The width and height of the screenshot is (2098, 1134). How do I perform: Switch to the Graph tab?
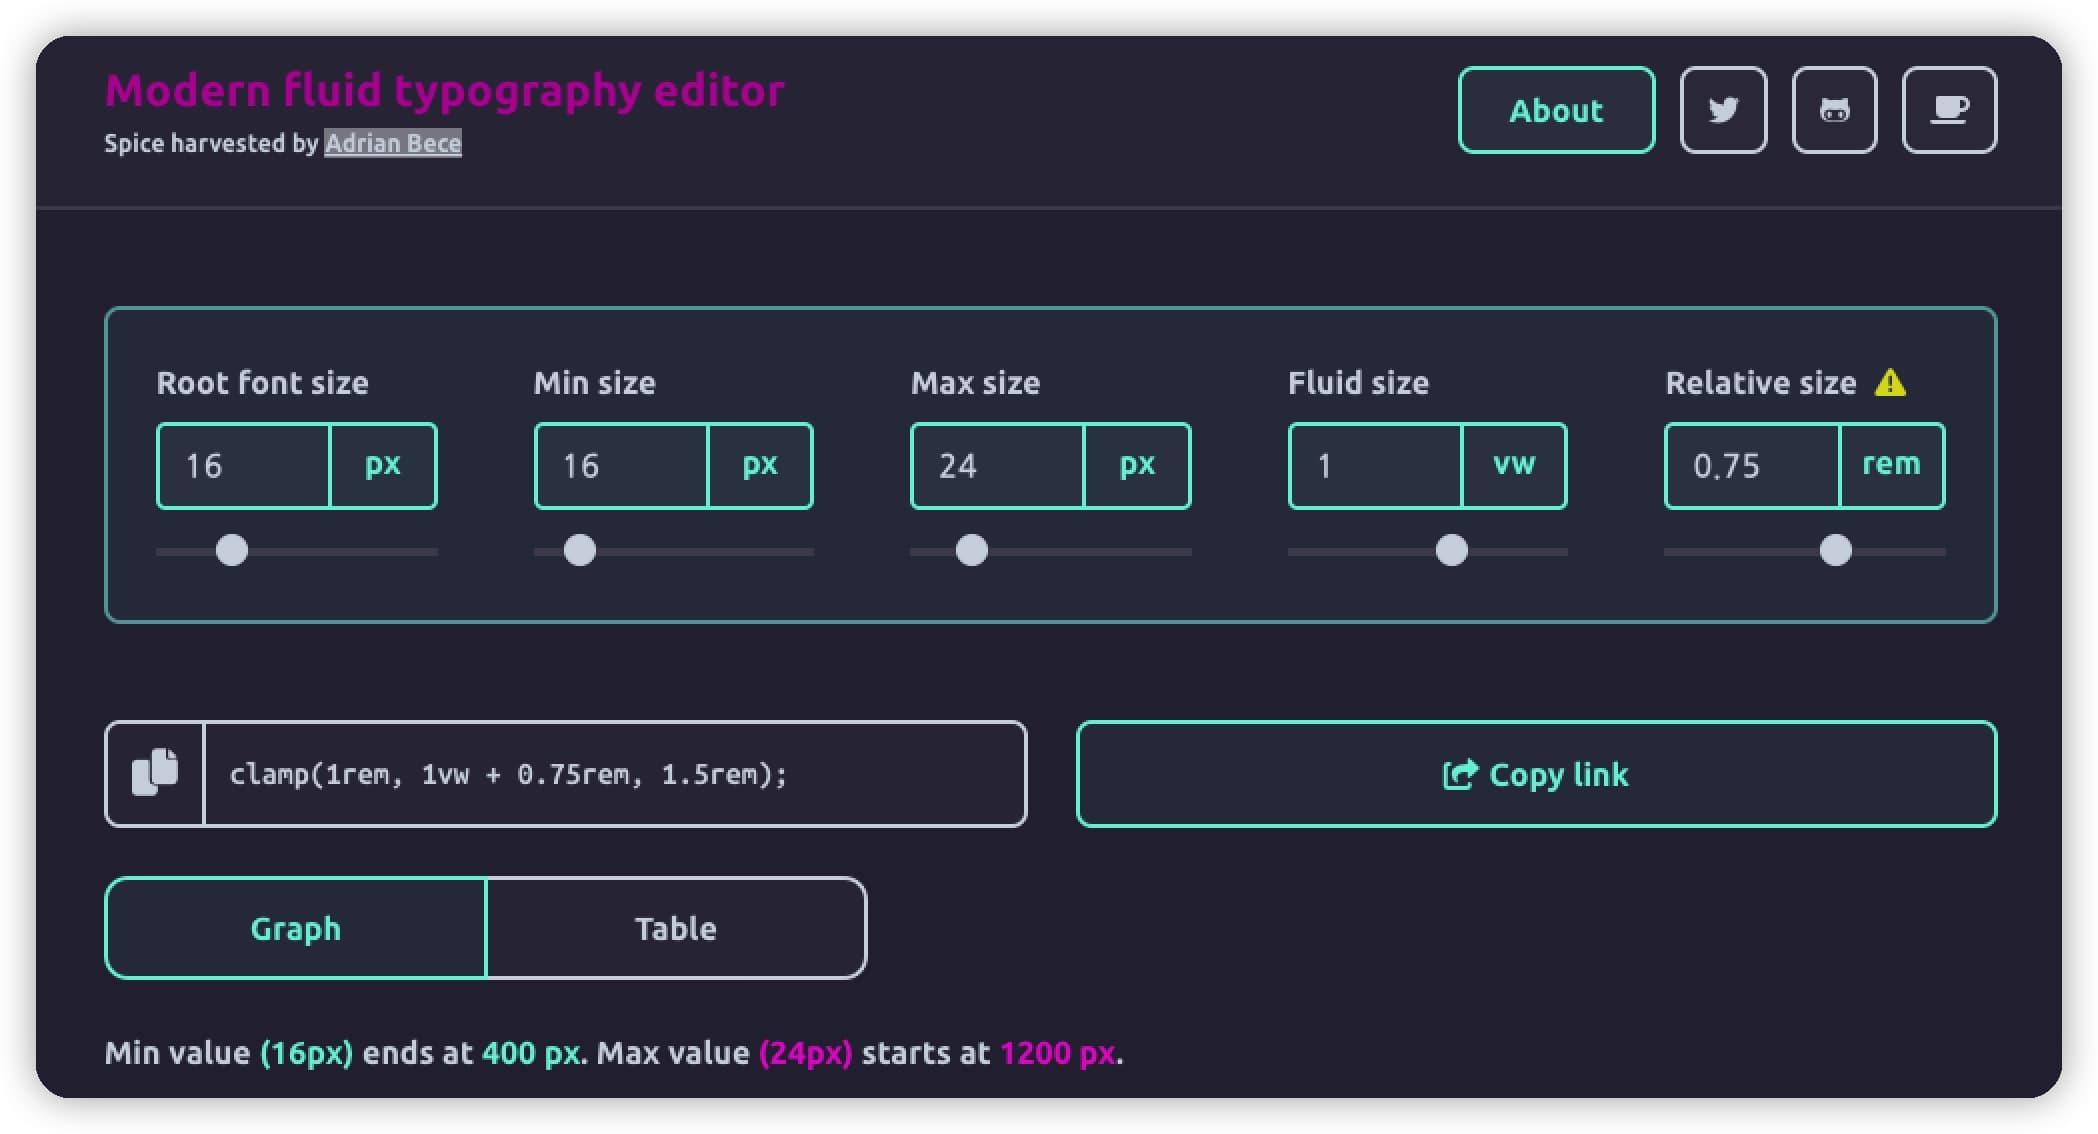tap(296, 928)
